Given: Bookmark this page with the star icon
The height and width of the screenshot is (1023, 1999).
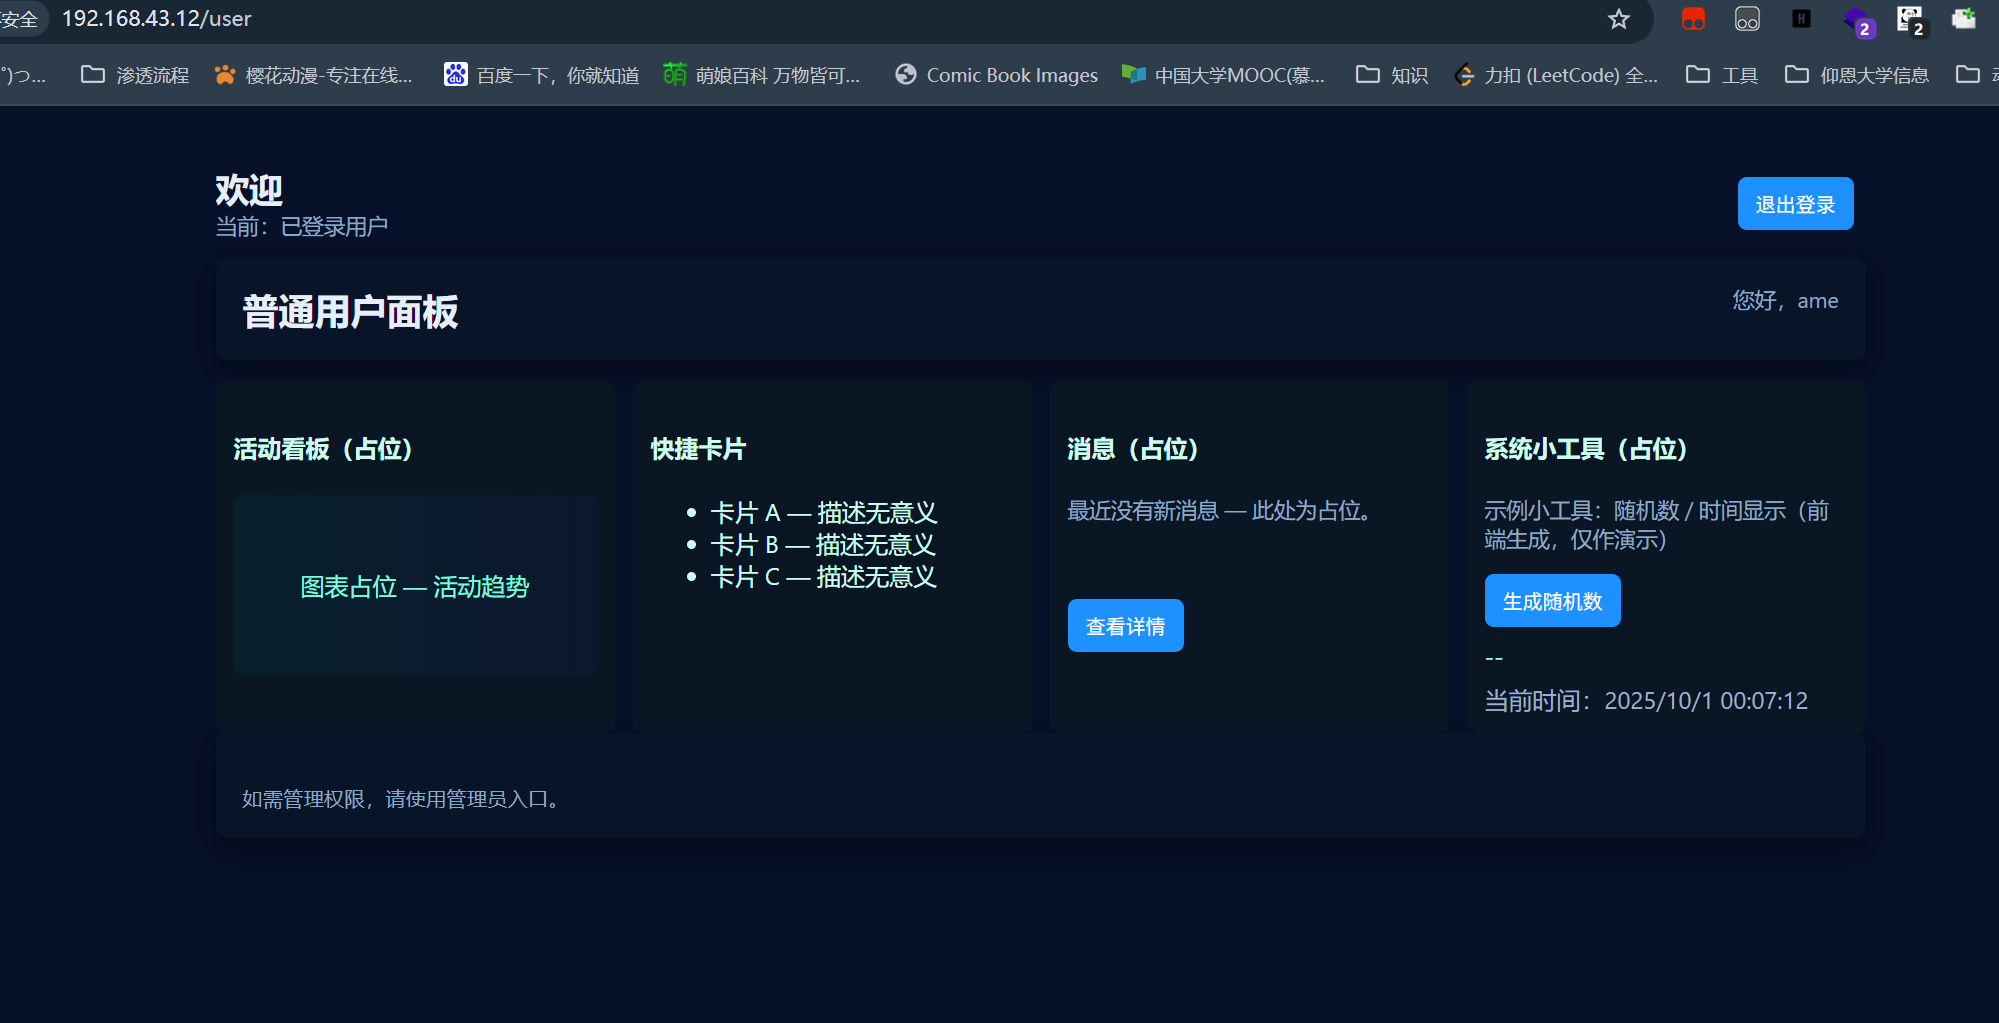Looking at the screenshot, I should tap(1619, 19).
